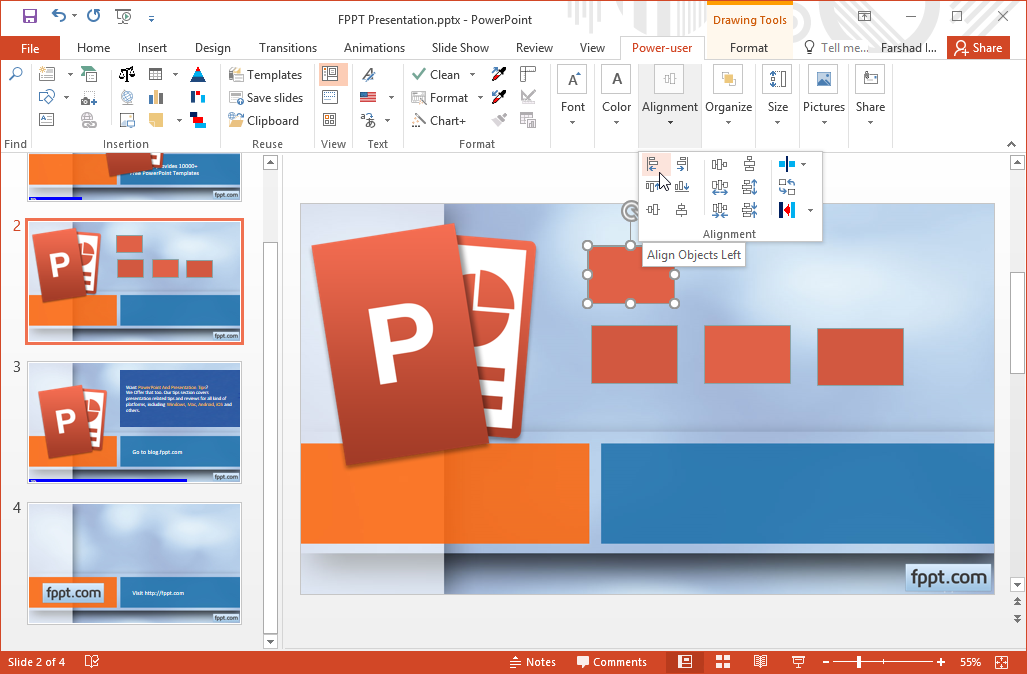
Task: Click the Templates button
Action: (265, 75)
